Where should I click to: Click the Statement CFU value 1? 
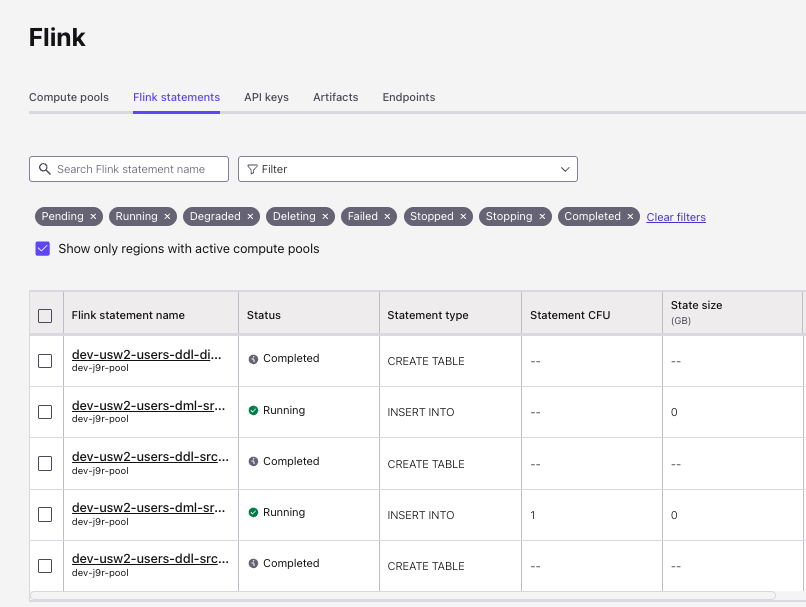533,515
